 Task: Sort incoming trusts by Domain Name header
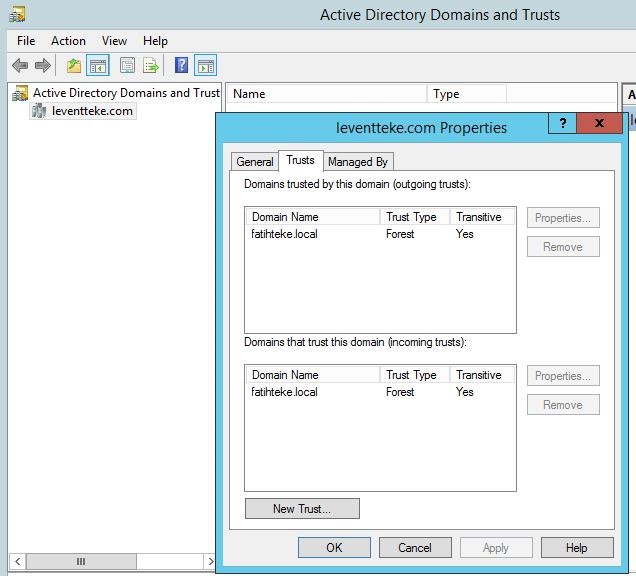tap(313, 375)
